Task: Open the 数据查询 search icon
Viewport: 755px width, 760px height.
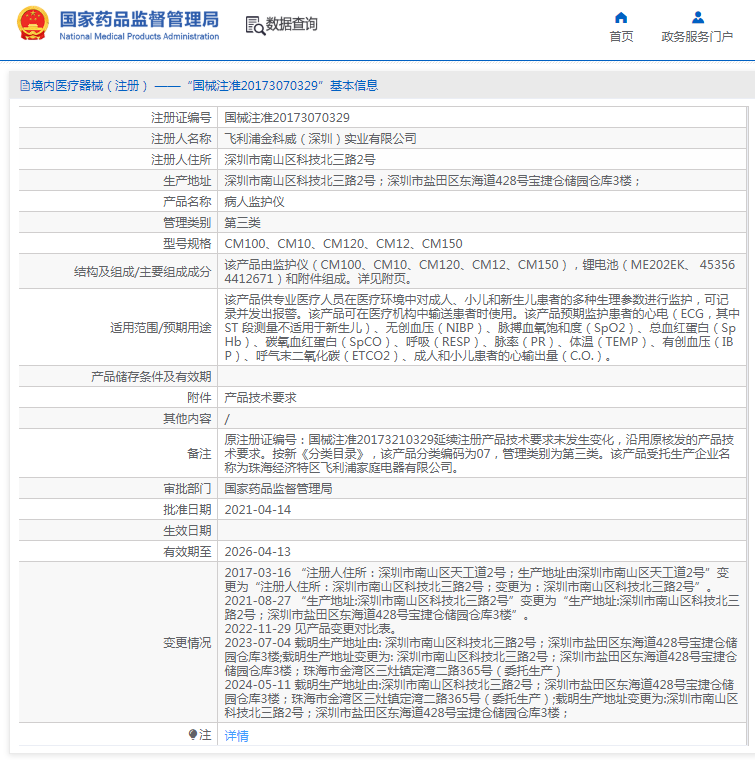Action: click(255, 25)
